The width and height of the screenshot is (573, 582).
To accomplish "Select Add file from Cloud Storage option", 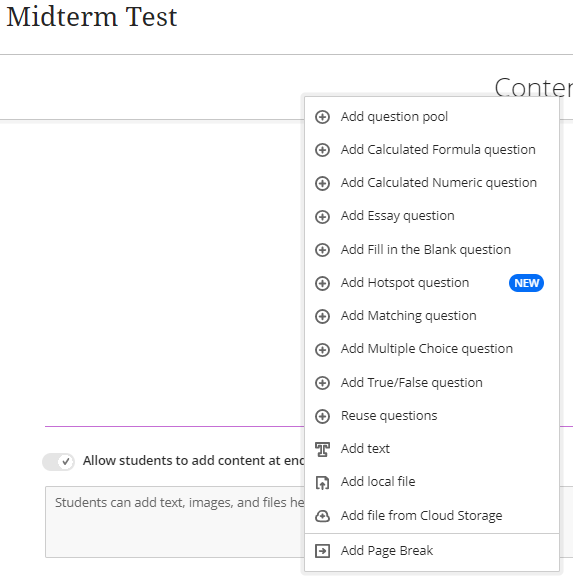I will (432, 516).
